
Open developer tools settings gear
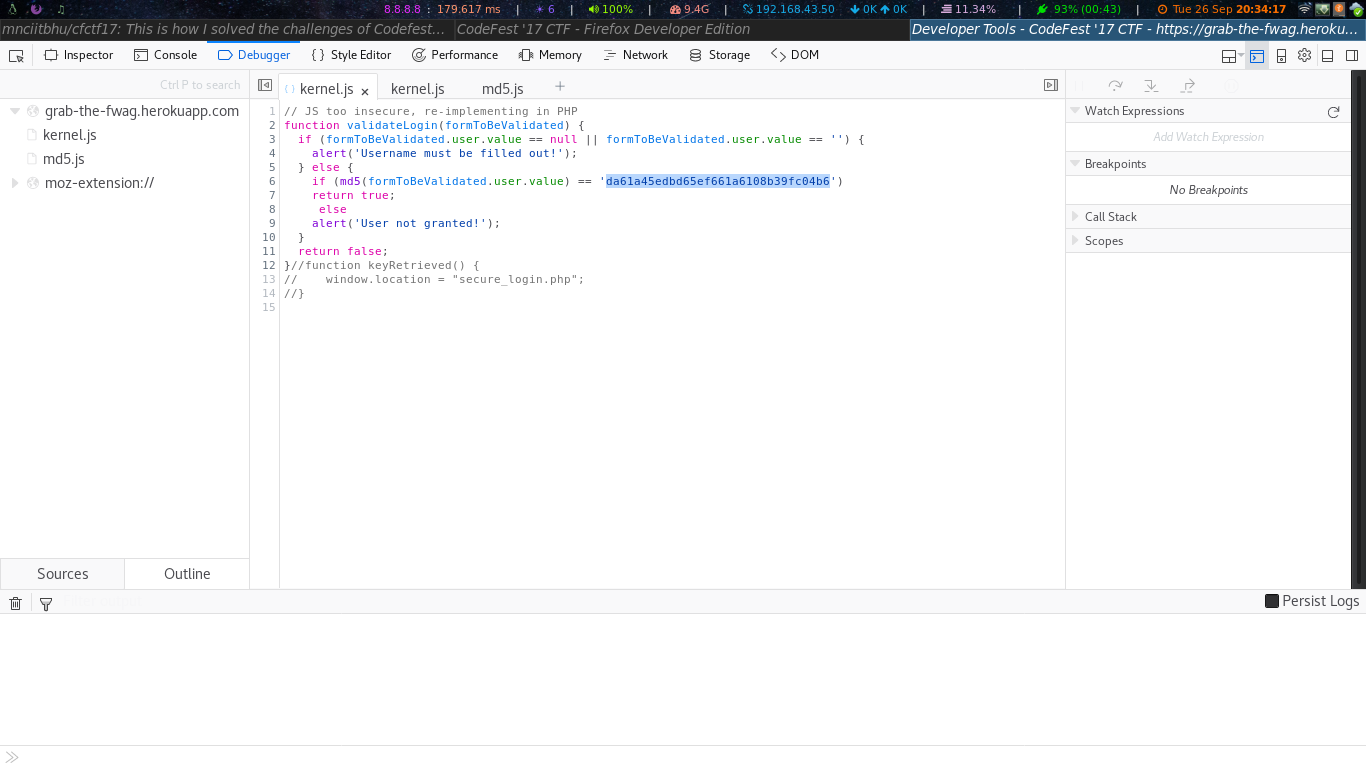pyautogui.click(x=1304, y=55)
